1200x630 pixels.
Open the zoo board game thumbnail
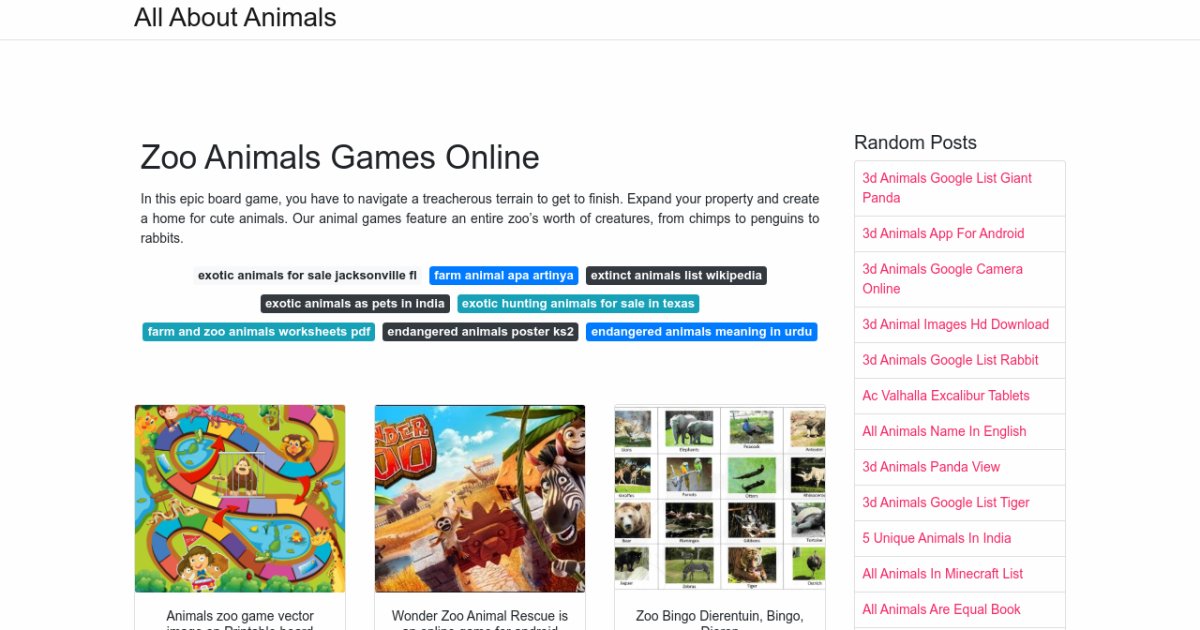pos(240,498)
